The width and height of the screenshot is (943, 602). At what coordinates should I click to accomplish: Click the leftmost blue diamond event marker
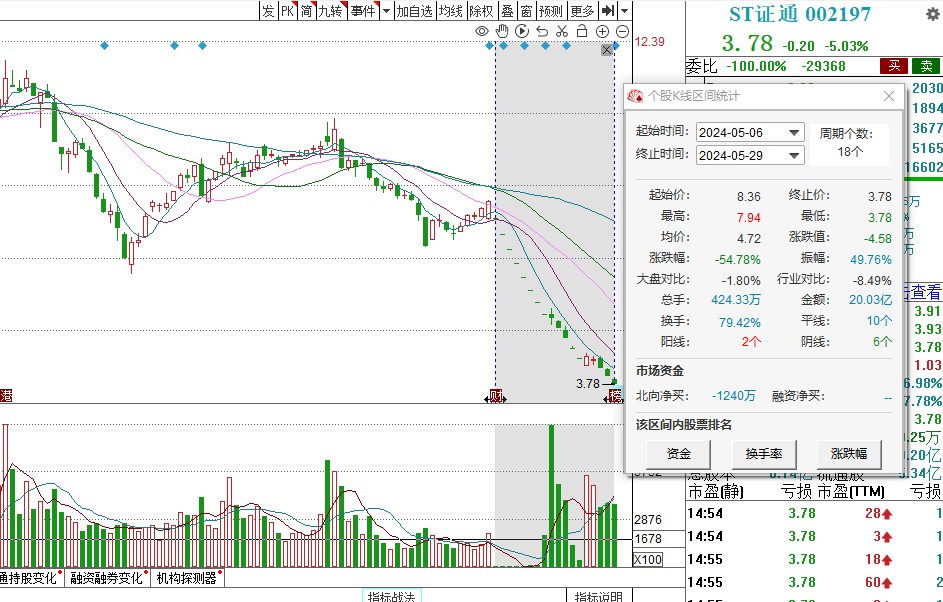coord(105,46)
